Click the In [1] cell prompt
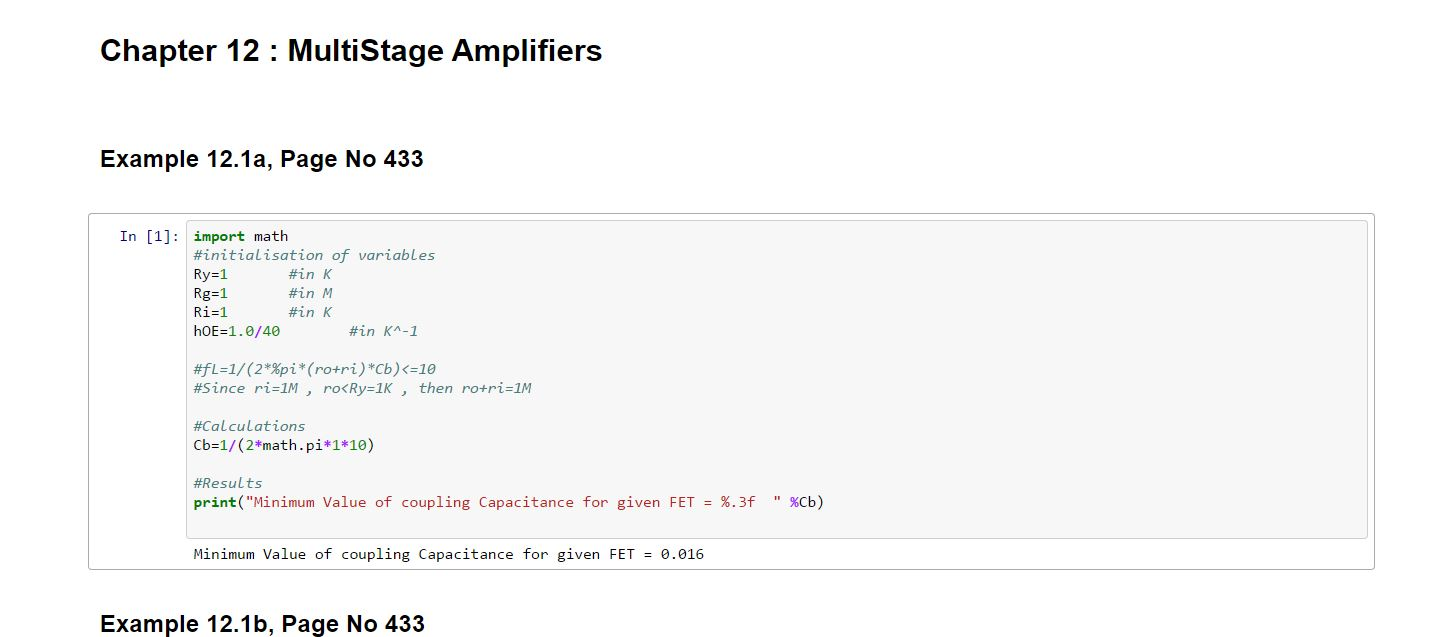This screenshot has height=637, width=1453. click(149, 236)
